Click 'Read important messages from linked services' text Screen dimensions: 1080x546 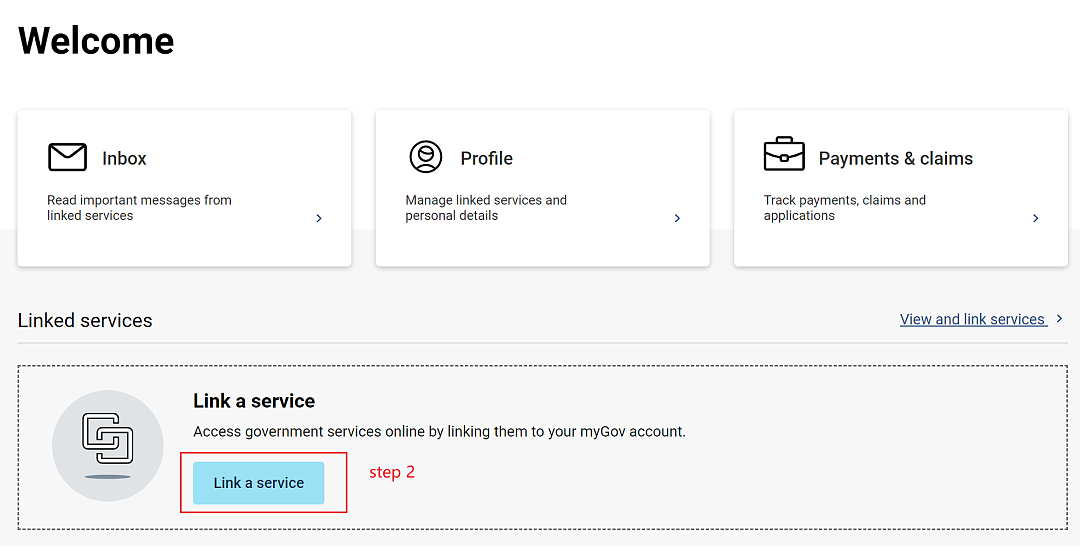pos(139,208)
